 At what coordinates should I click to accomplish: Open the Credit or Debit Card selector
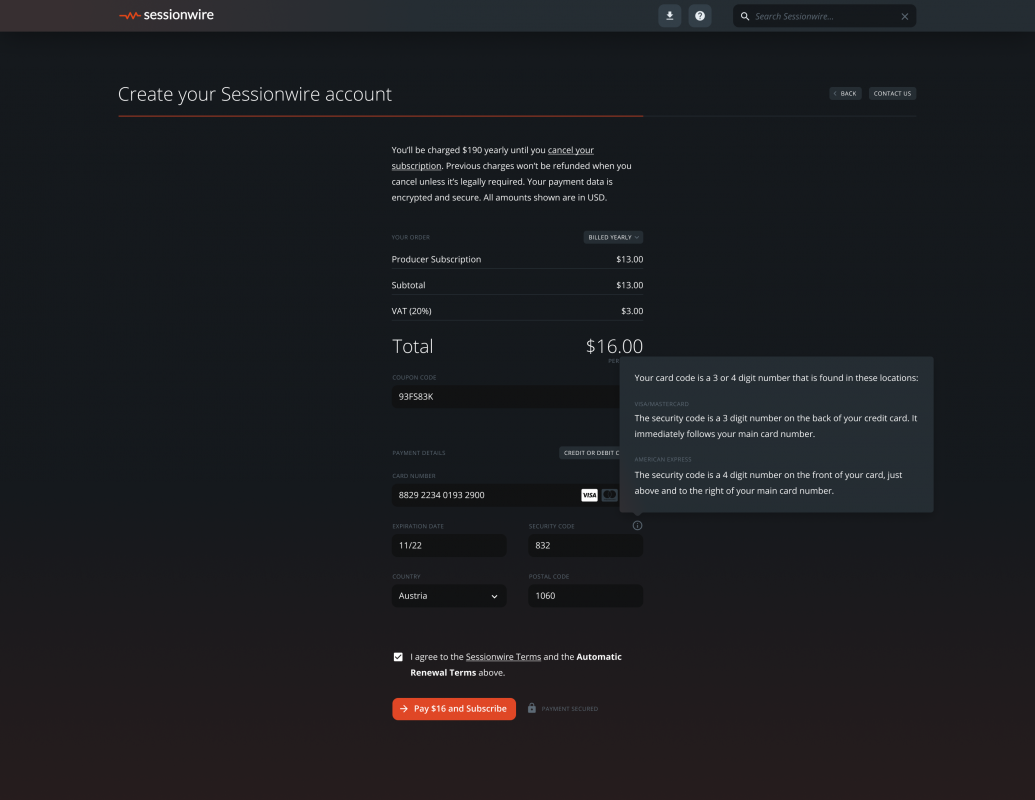(590, 453)
